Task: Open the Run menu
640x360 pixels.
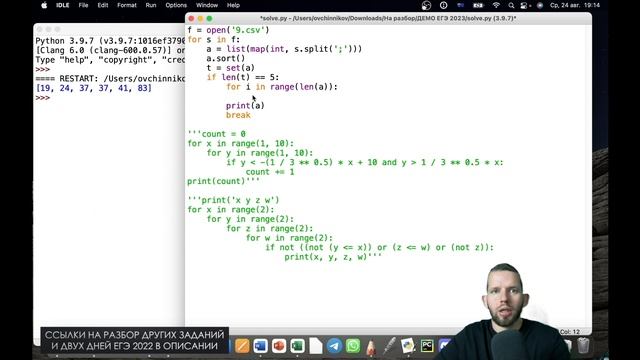Action: [x=151, y=5]
